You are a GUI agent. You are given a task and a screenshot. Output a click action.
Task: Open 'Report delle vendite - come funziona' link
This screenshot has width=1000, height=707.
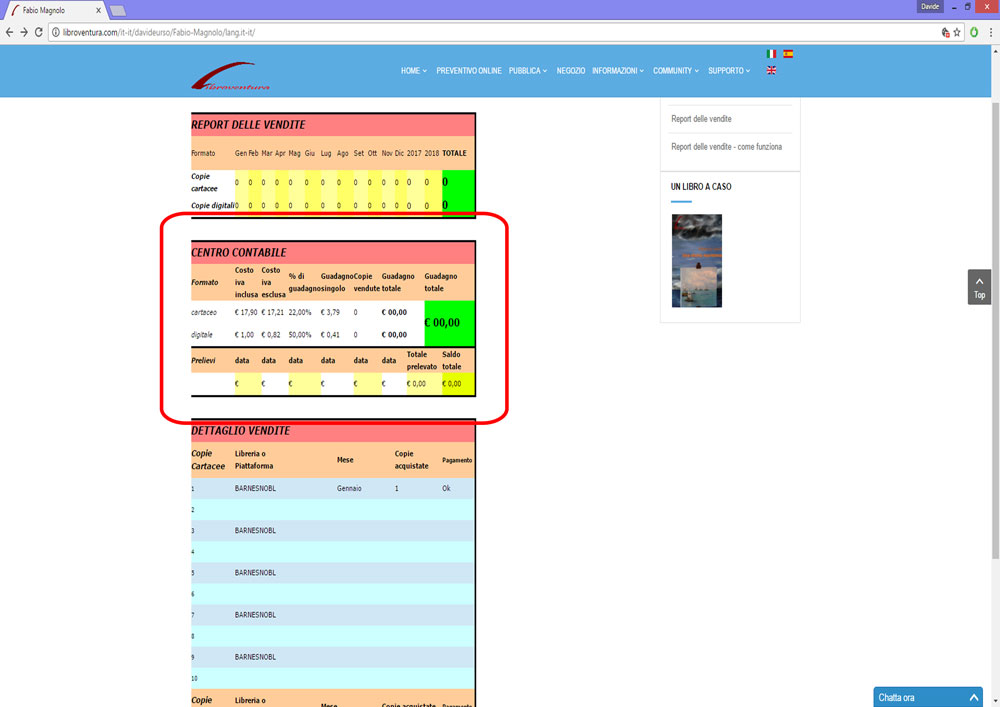(726, 147)
